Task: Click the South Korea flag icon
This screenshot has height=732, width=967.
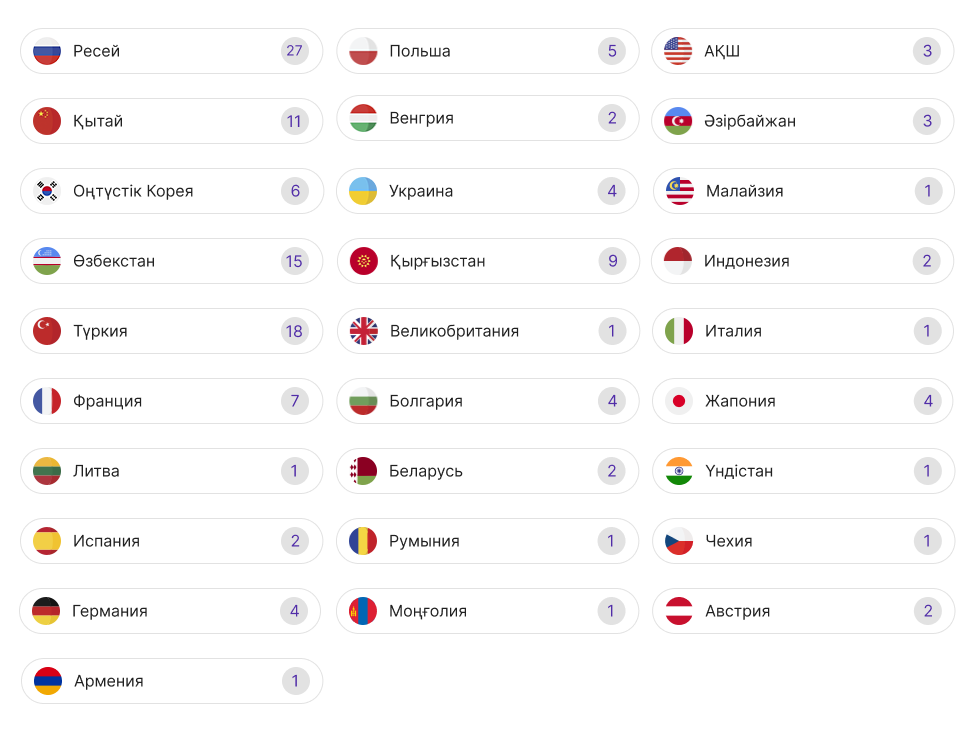Action: pyautogui.click(x=47, y=191)
